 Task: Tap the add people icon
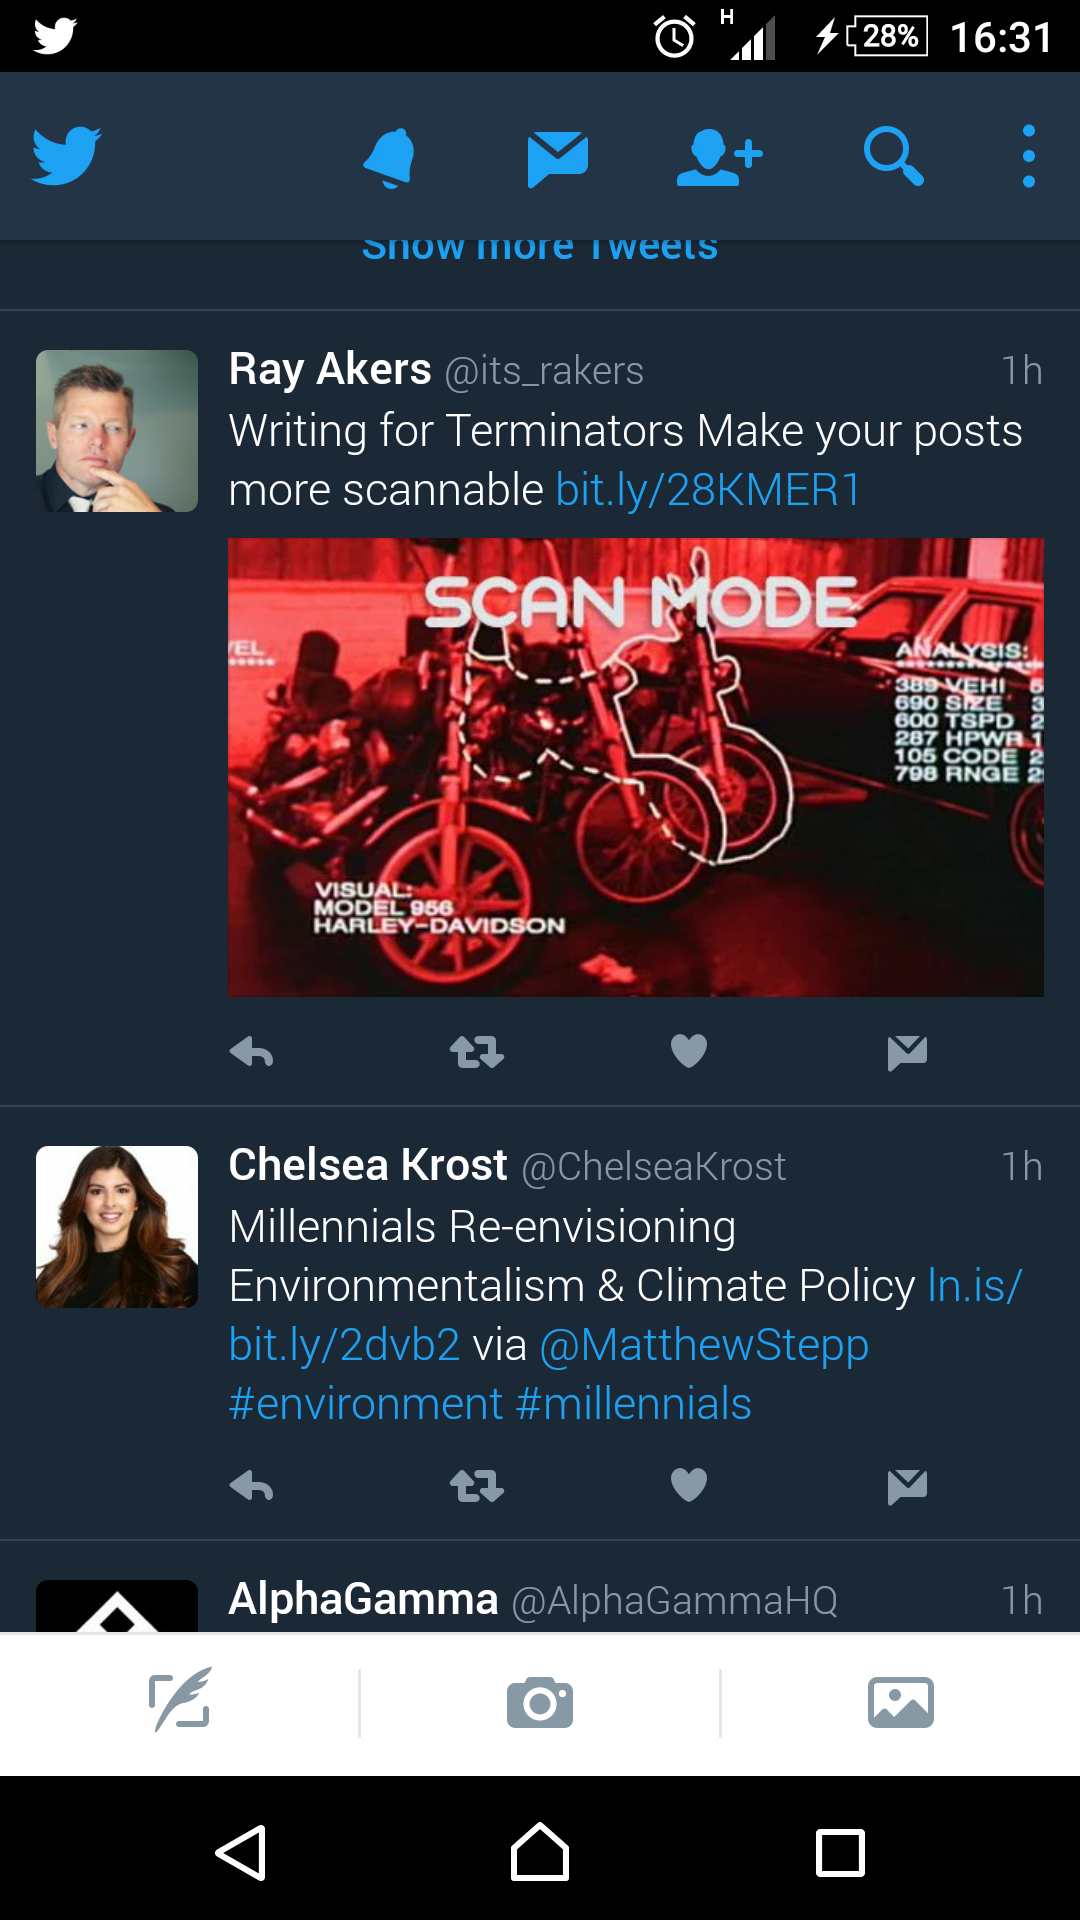pos(719,157)
